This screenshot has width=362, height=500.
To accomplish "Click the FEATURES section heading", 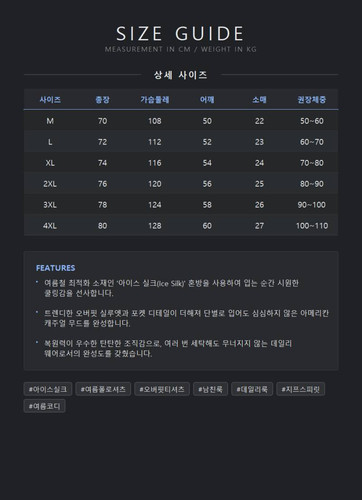I will [x=56, y=268].
